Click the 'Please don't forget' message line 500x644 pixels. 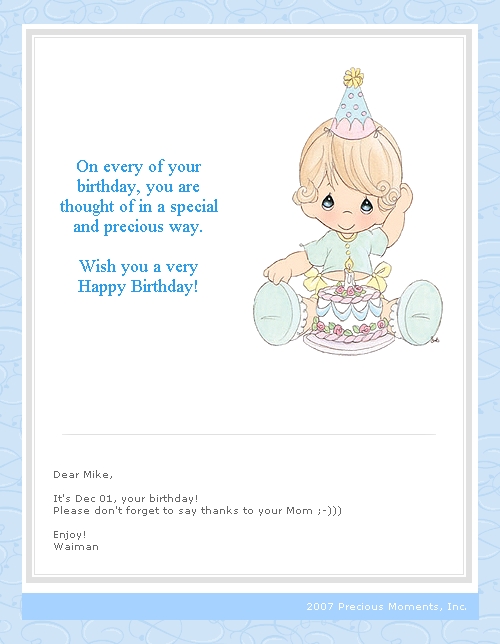197,511
